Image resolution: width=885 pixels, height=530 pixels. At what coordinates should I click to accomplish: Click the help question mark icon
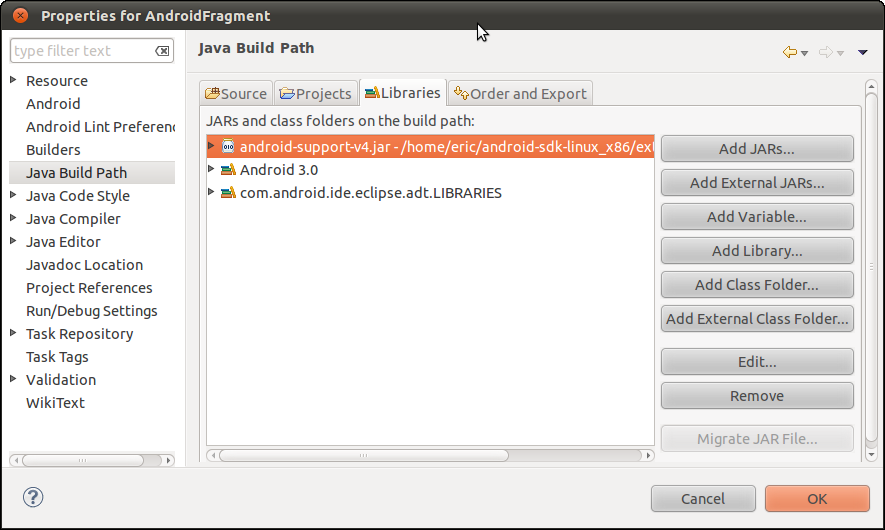(x=33, y=497)
